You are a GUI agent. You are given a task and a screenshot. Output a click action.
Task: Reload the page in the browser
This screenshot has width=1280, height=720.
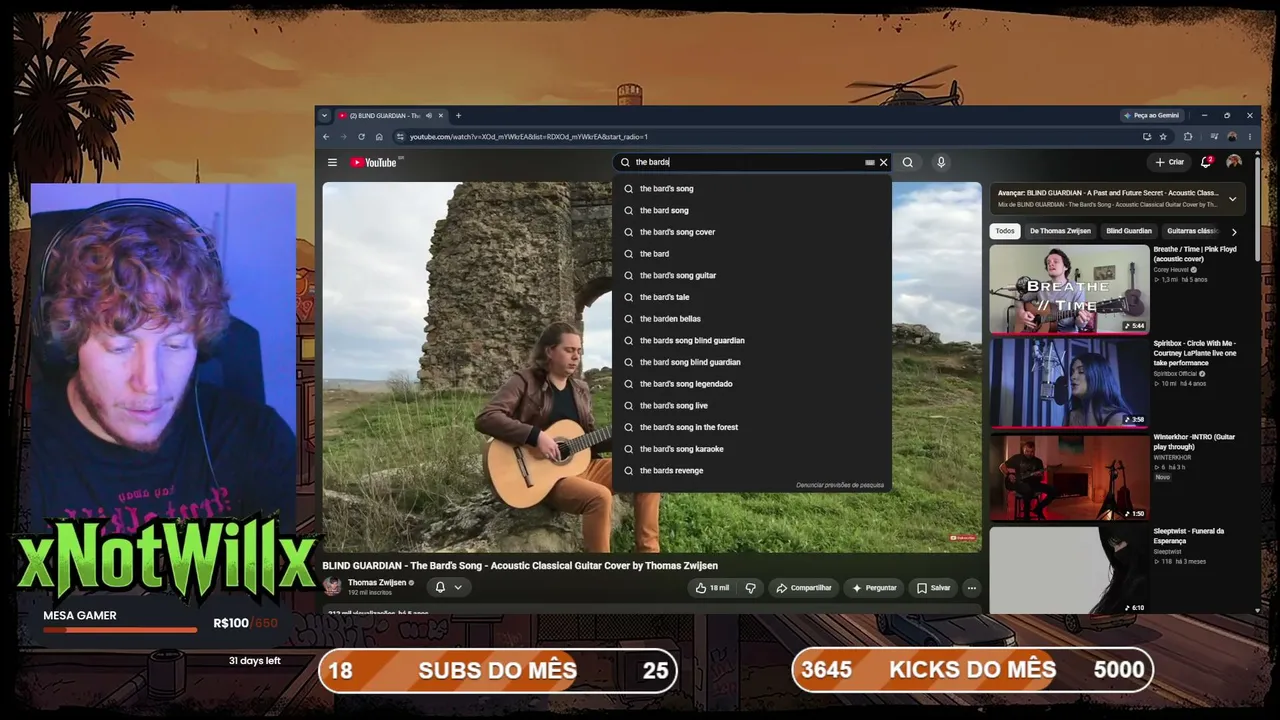pyautogui.click(x=361, y=137)
